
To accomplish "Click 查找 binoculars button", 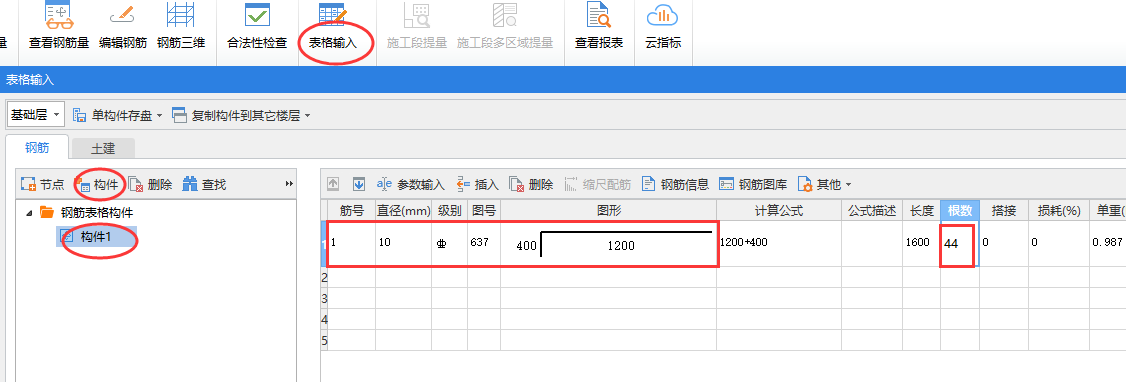I will click(x=205, y=185).
